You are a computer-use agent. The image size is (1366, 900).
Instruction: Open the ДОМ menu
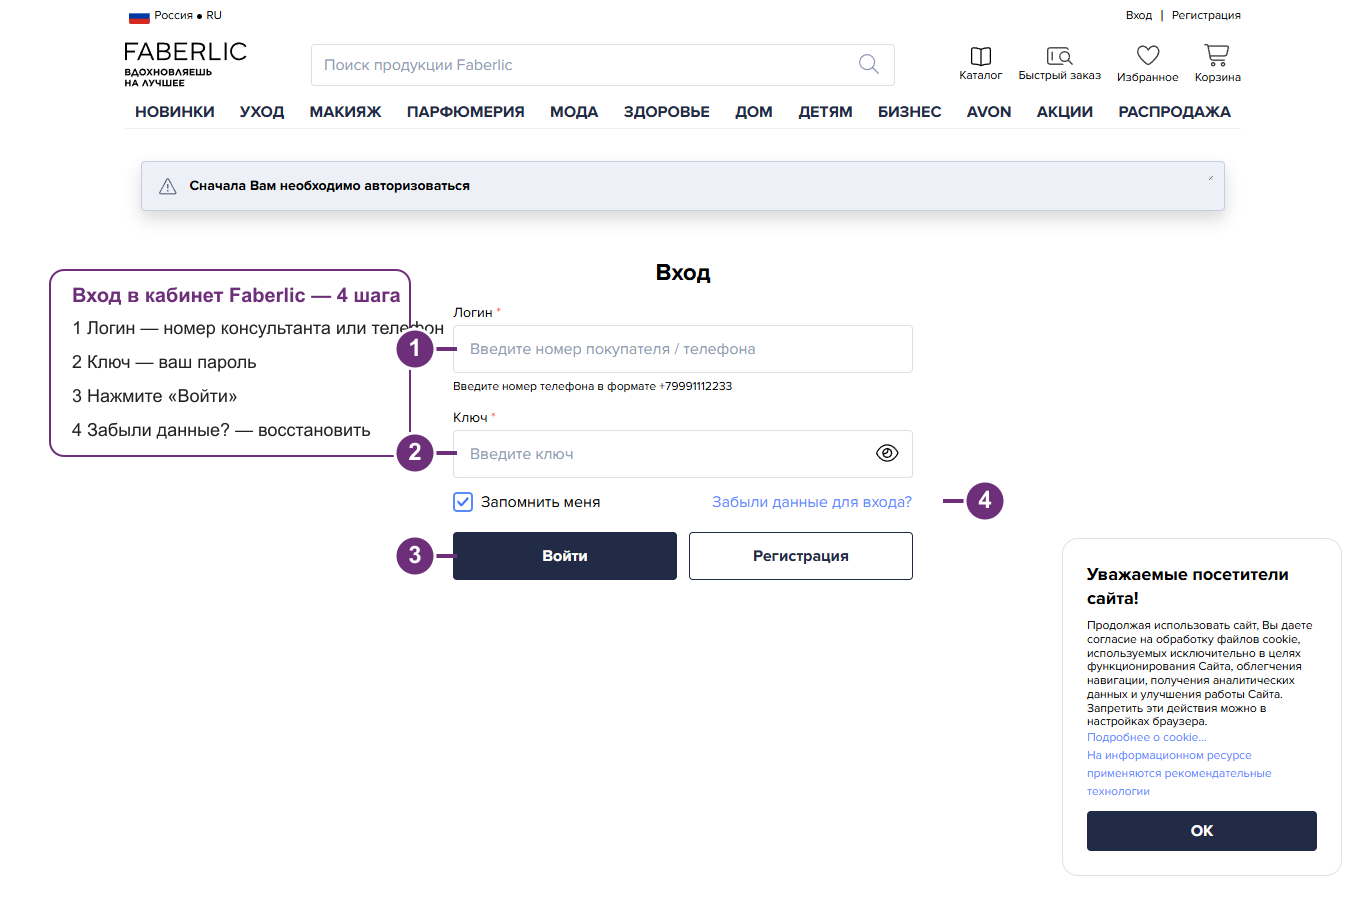click(x=754, y=112)
